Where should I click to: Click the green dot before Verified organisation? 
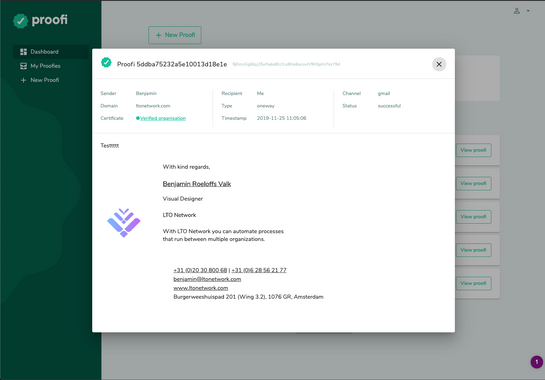[x=138, y=118]
